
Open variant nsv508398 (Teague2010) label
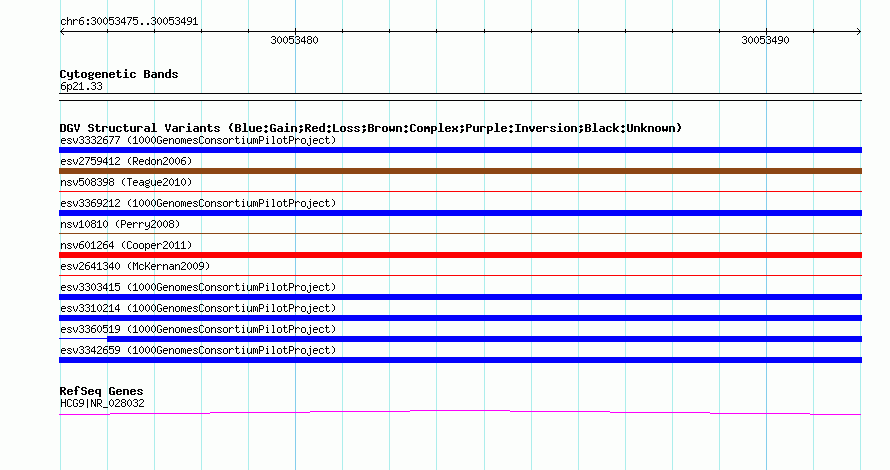click(126, 182)
